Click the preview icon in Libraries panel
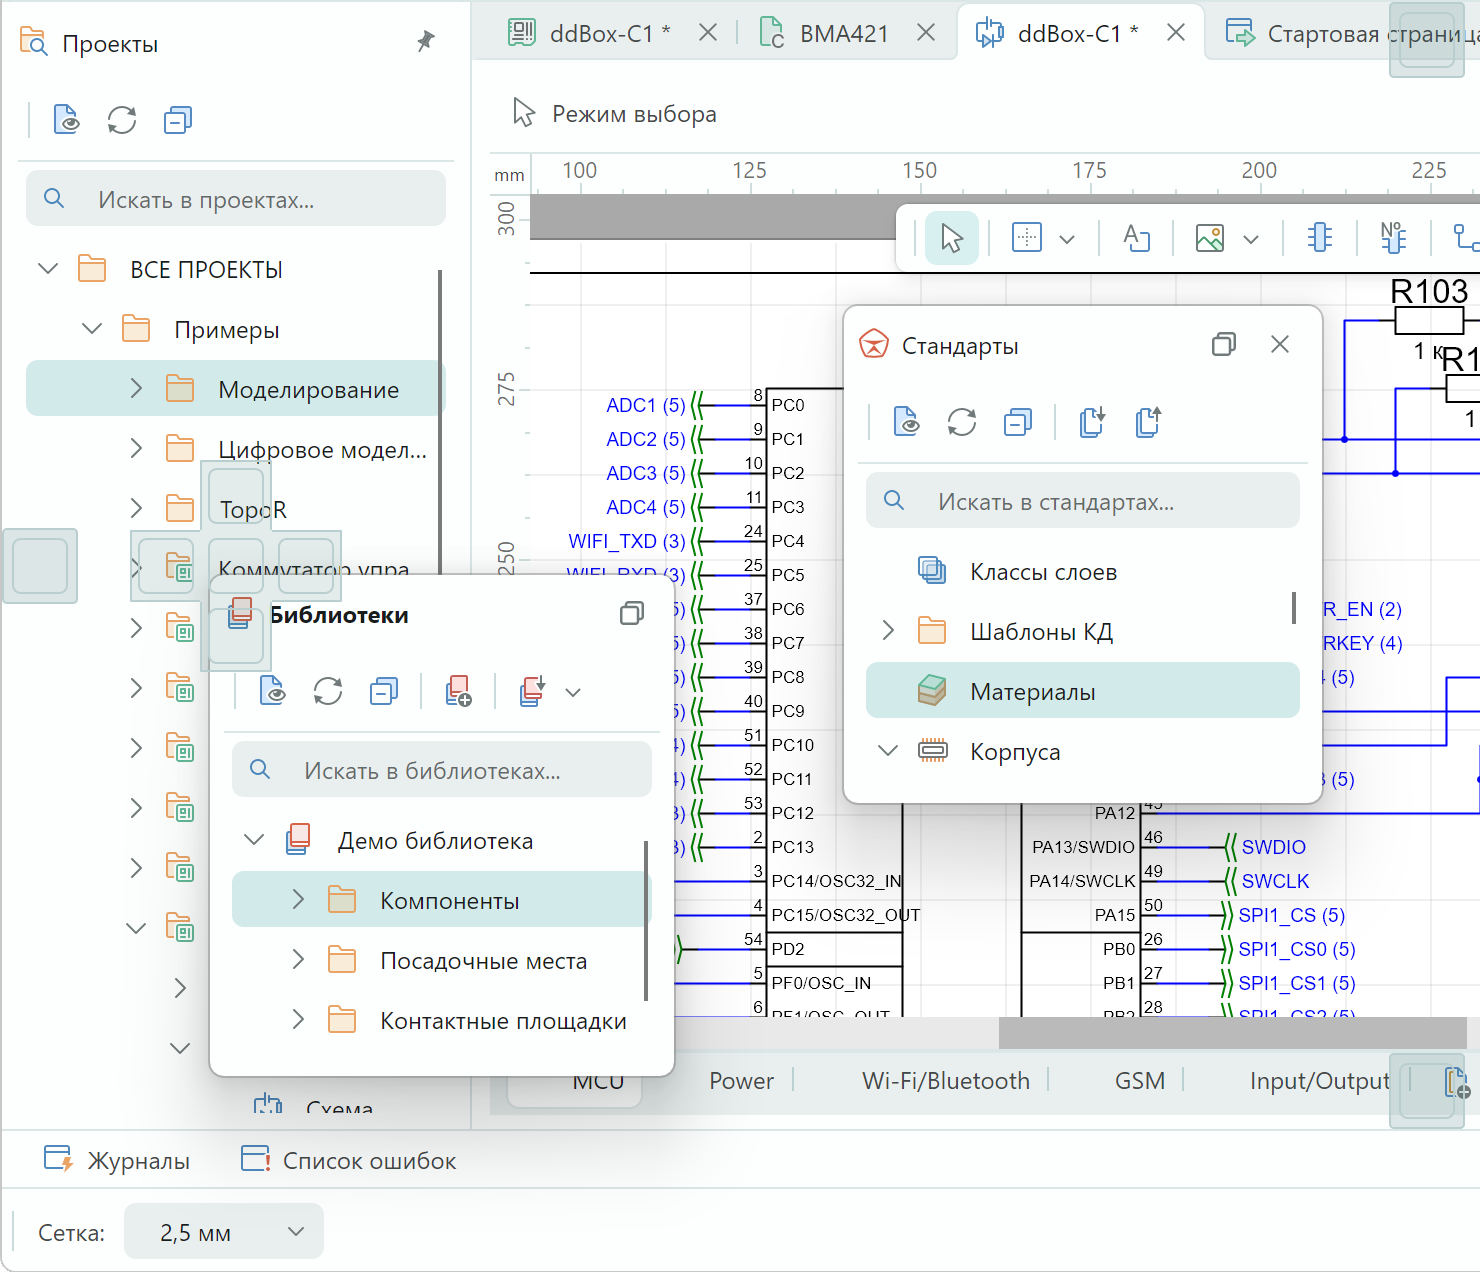1480x1272 pixels. (x=272, y=691)
